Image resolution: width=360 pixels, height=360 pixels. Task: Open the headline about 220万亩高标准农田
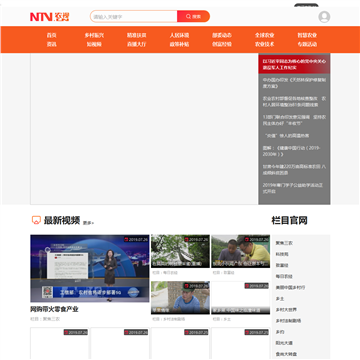coord(294,169)
